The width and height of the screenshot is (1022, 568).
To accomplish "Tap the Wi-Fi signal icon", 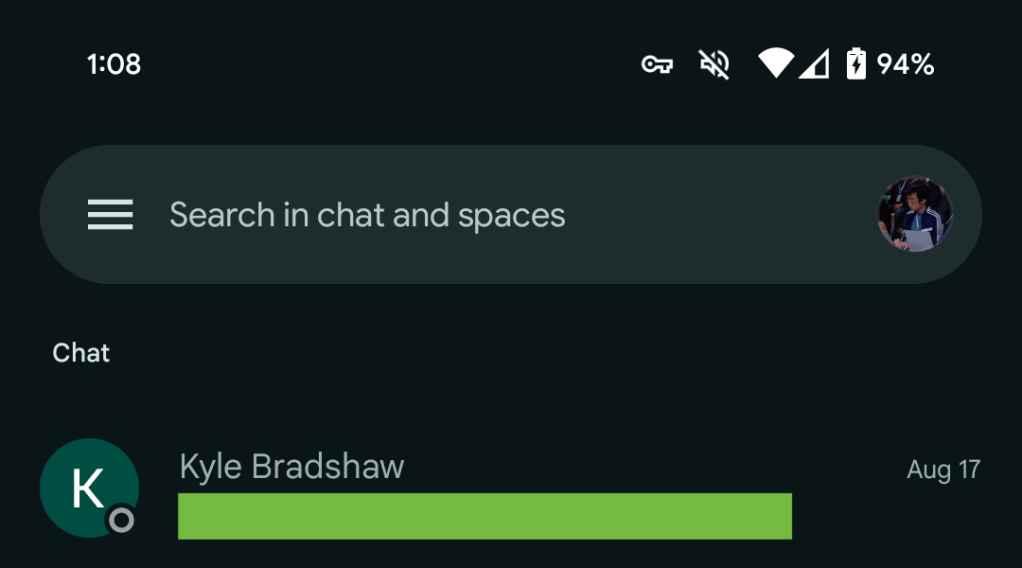I will coord(776,64).
